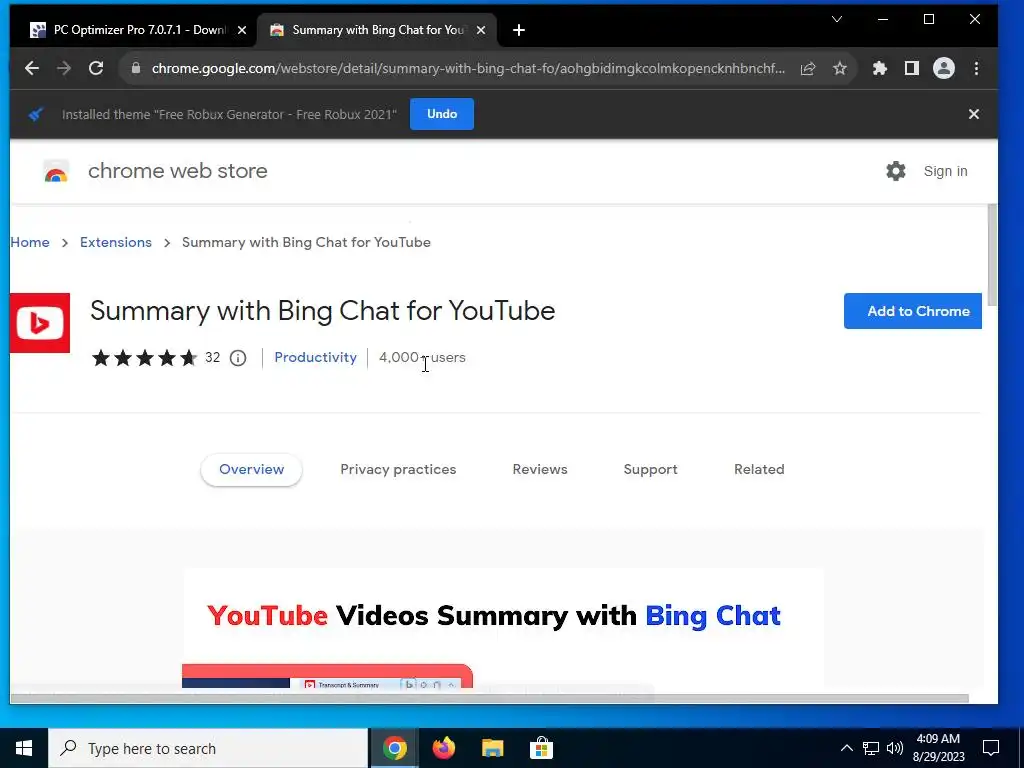The width and height of the screenshot is (1024, 768).
Task: Open the Support tab
Action: click(650, 470)
